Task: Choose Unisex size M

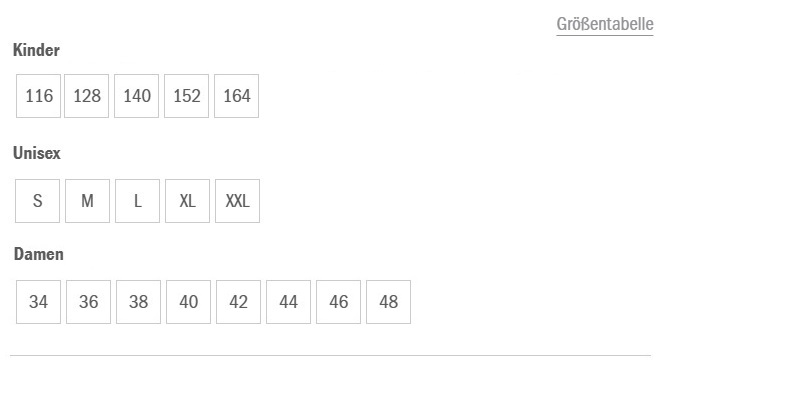Action: tap(88, 201)
